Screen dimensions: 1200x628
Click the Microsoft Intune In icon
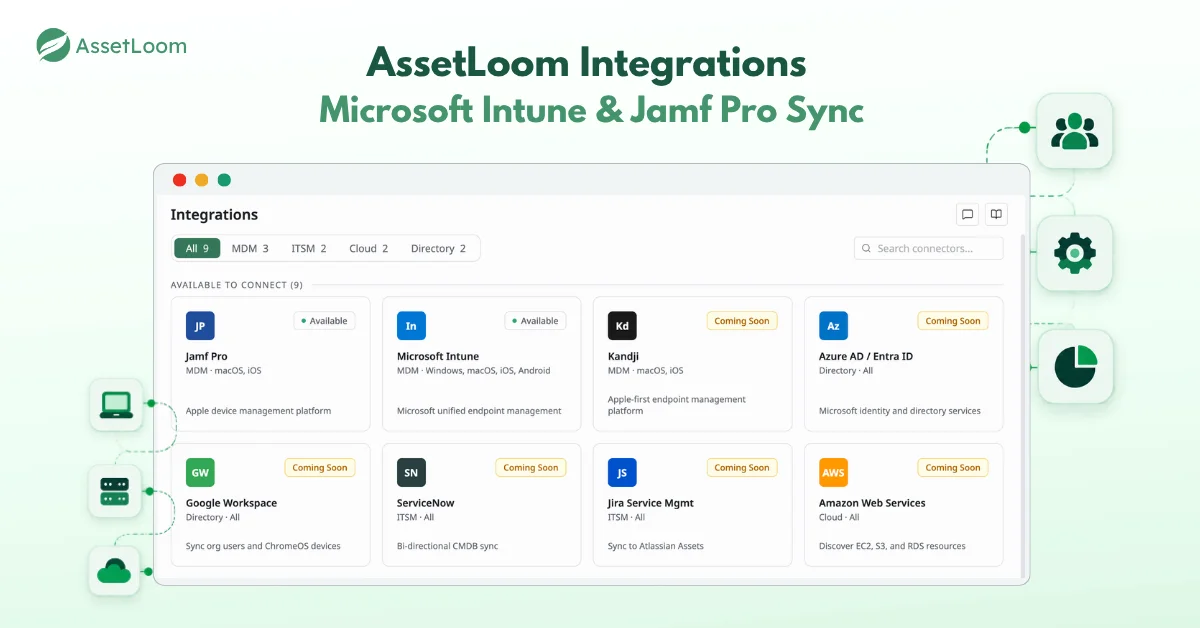[411, 325]
